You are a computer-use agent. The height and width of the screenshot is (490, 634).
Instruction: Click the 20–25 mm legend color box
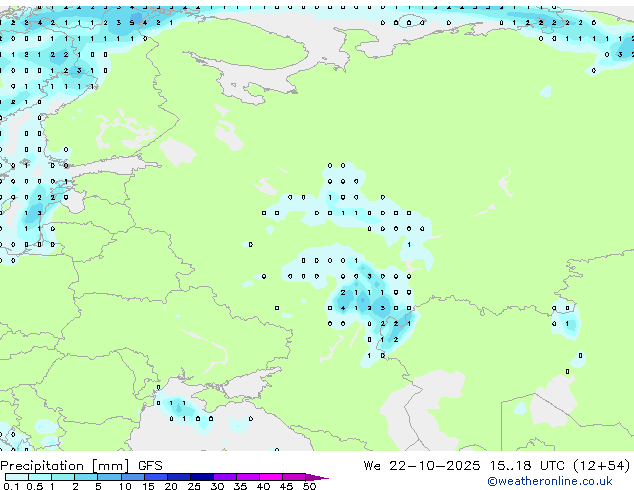coord(178,477)
